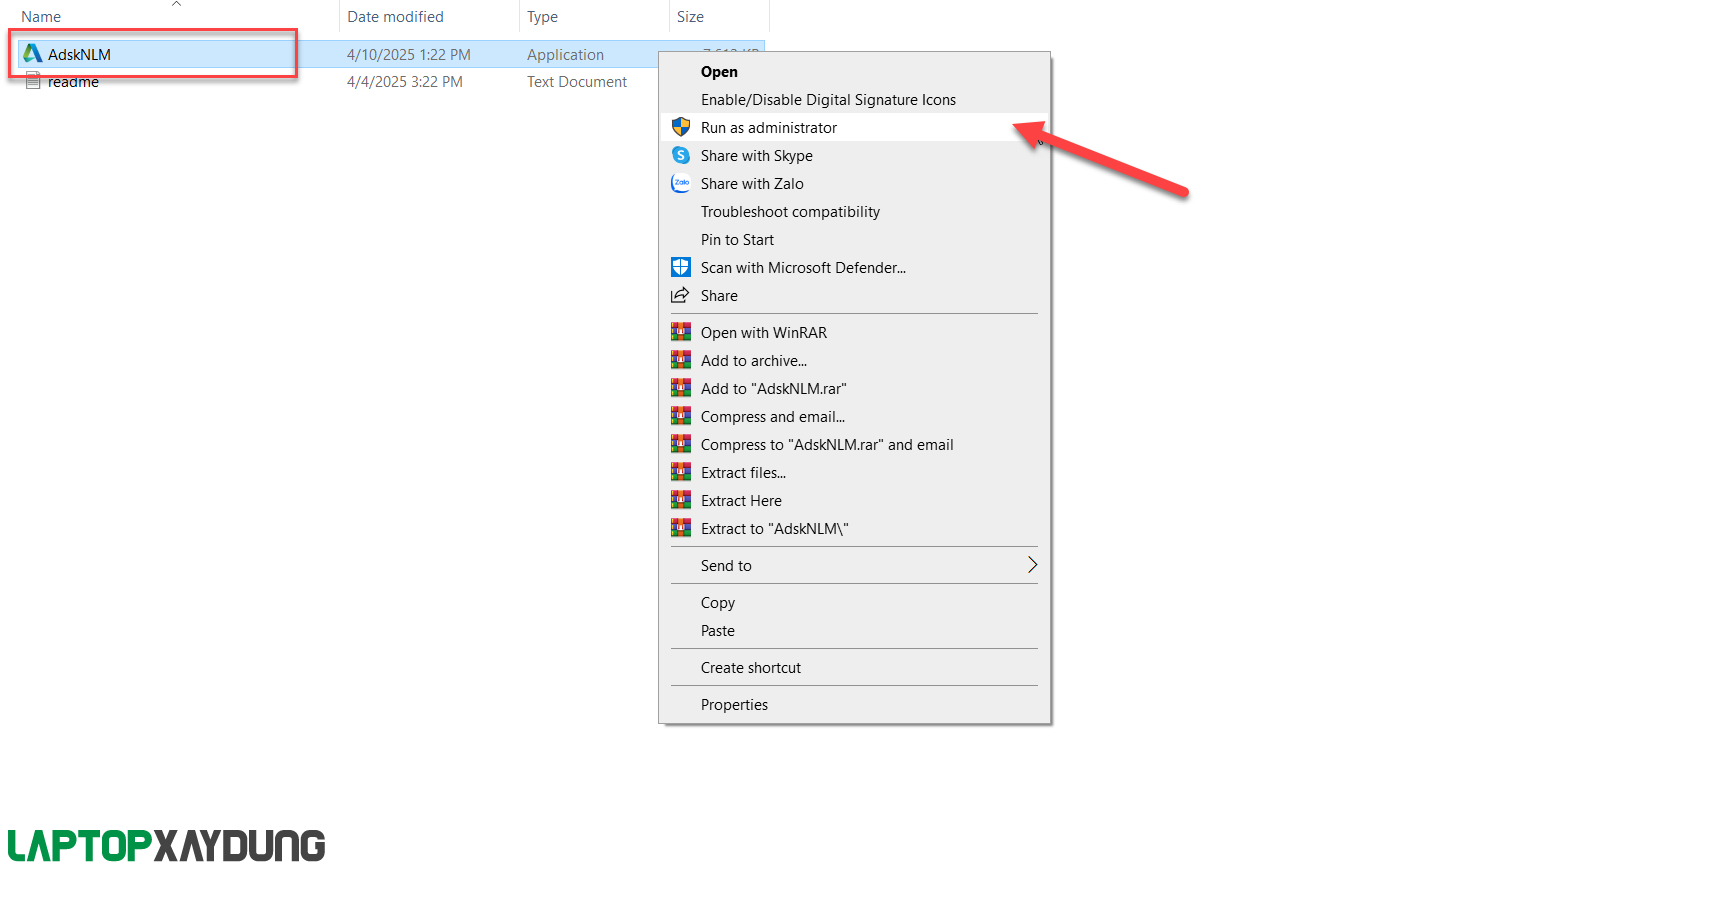Click WinRAR icon beside Extract Here
1720x899 pixels.
[x=681, y=500]
